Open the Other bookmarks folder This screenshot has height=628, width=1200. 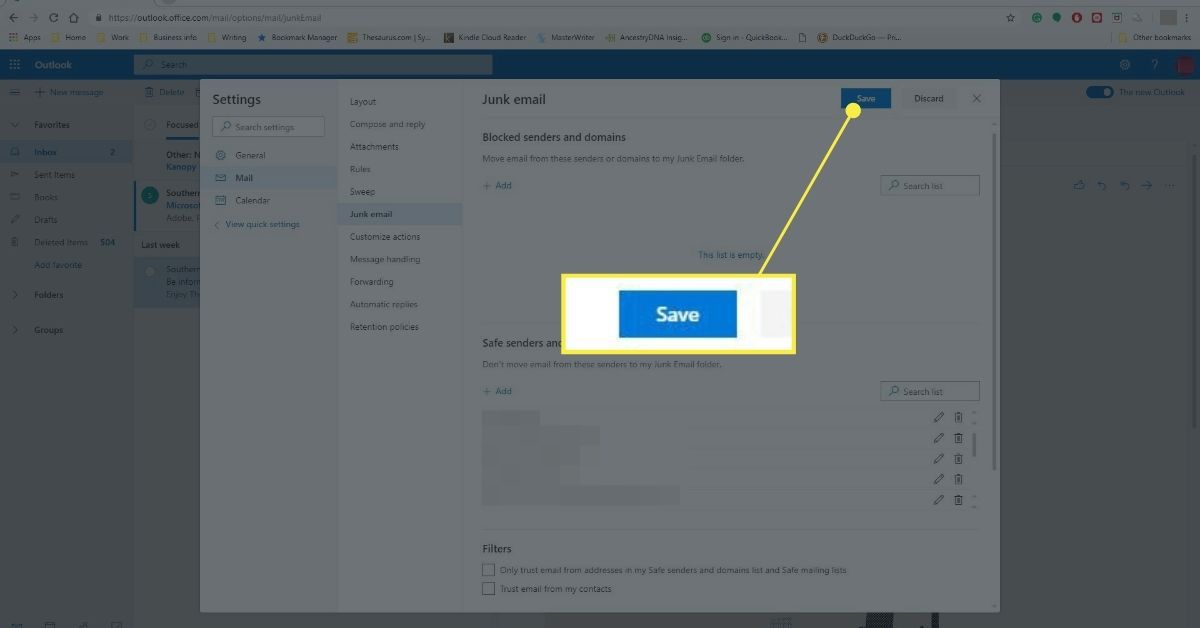1154,37
